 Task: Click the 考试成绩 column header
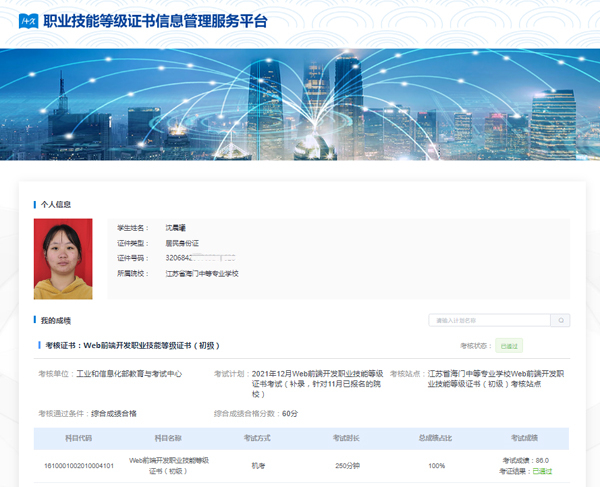(x=525, y=438)
